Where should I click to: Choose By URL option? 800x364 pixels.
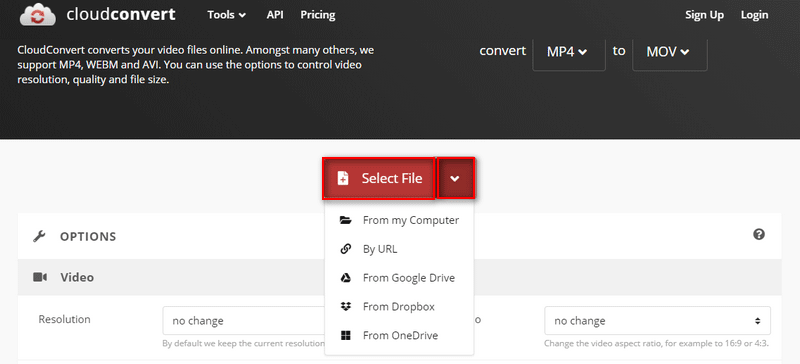click(x=399, y=249)
